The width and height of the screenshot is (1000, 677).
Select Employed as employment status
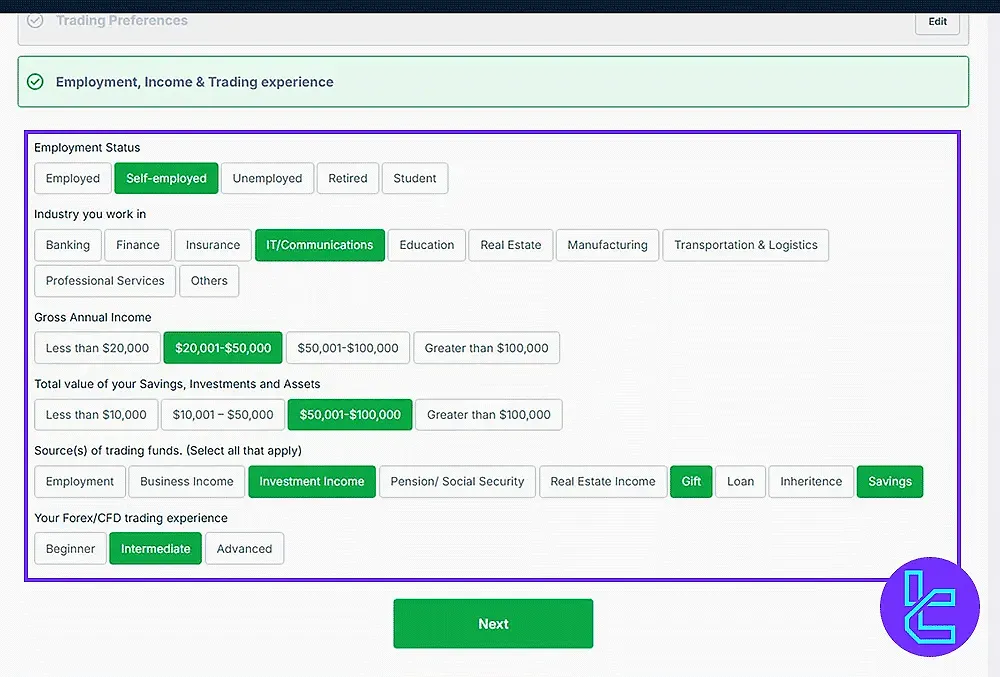tap(73, 179)
